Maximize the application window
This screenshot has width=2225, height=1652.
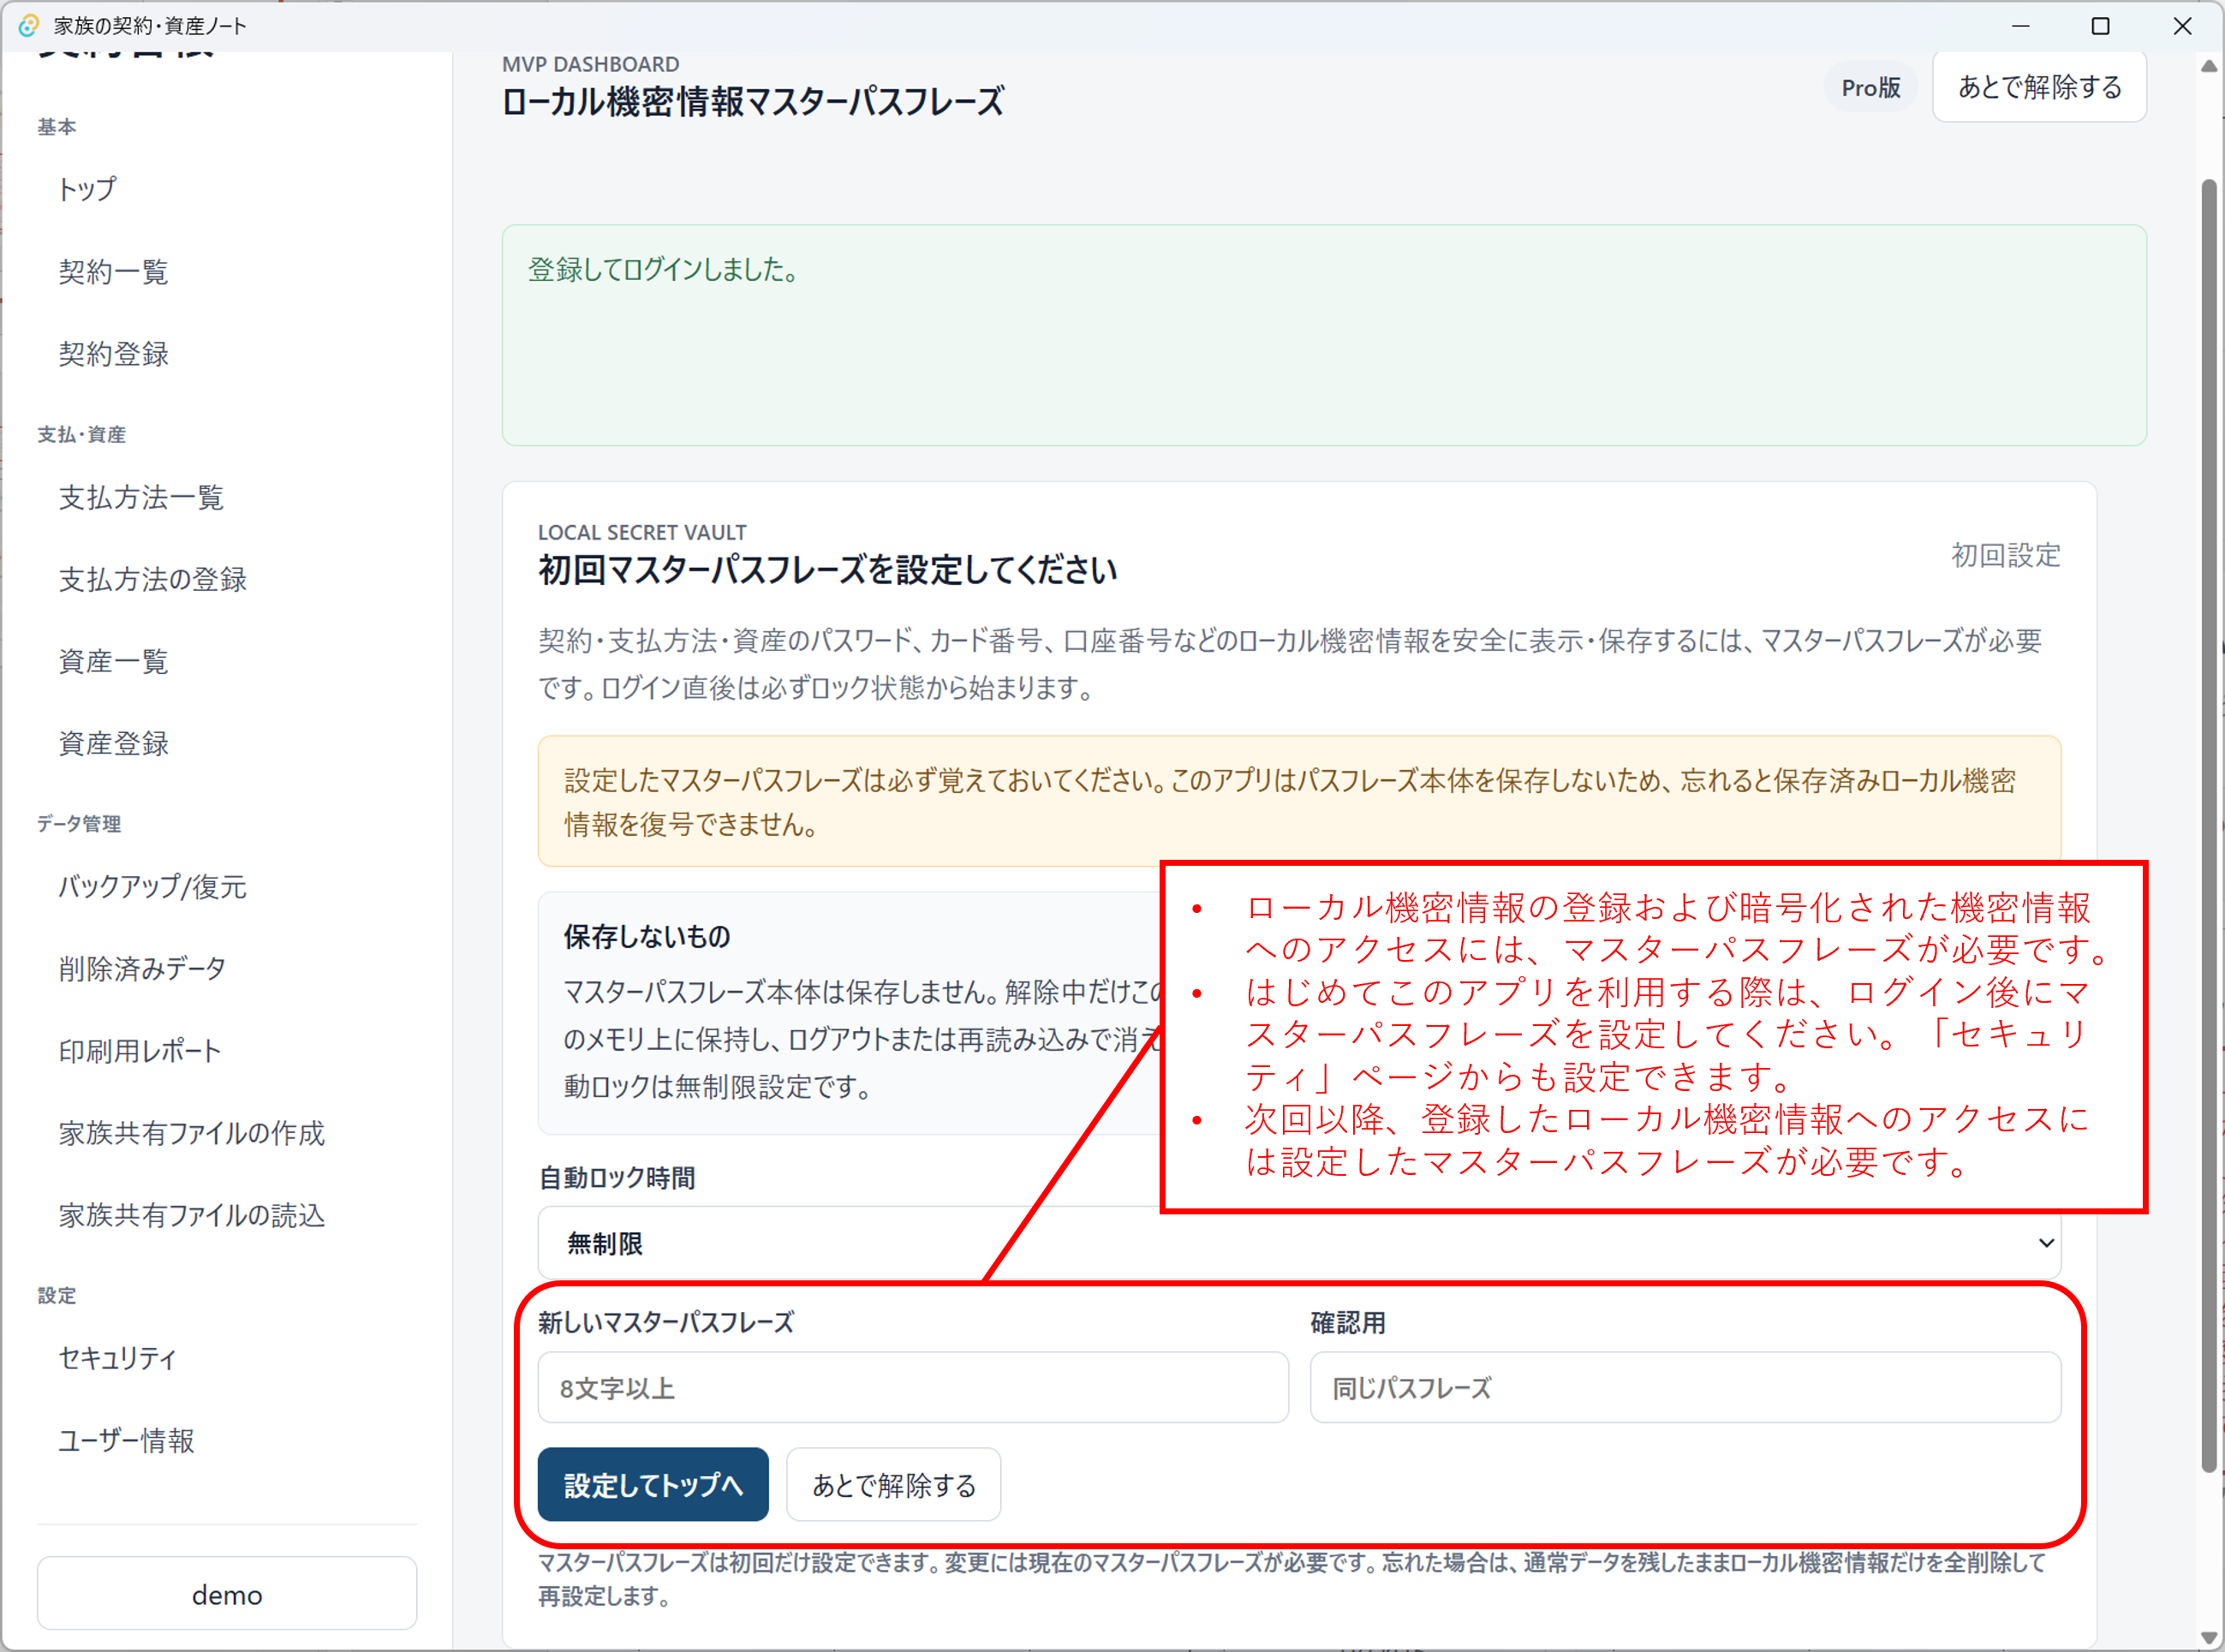[x=2101, y=26]
